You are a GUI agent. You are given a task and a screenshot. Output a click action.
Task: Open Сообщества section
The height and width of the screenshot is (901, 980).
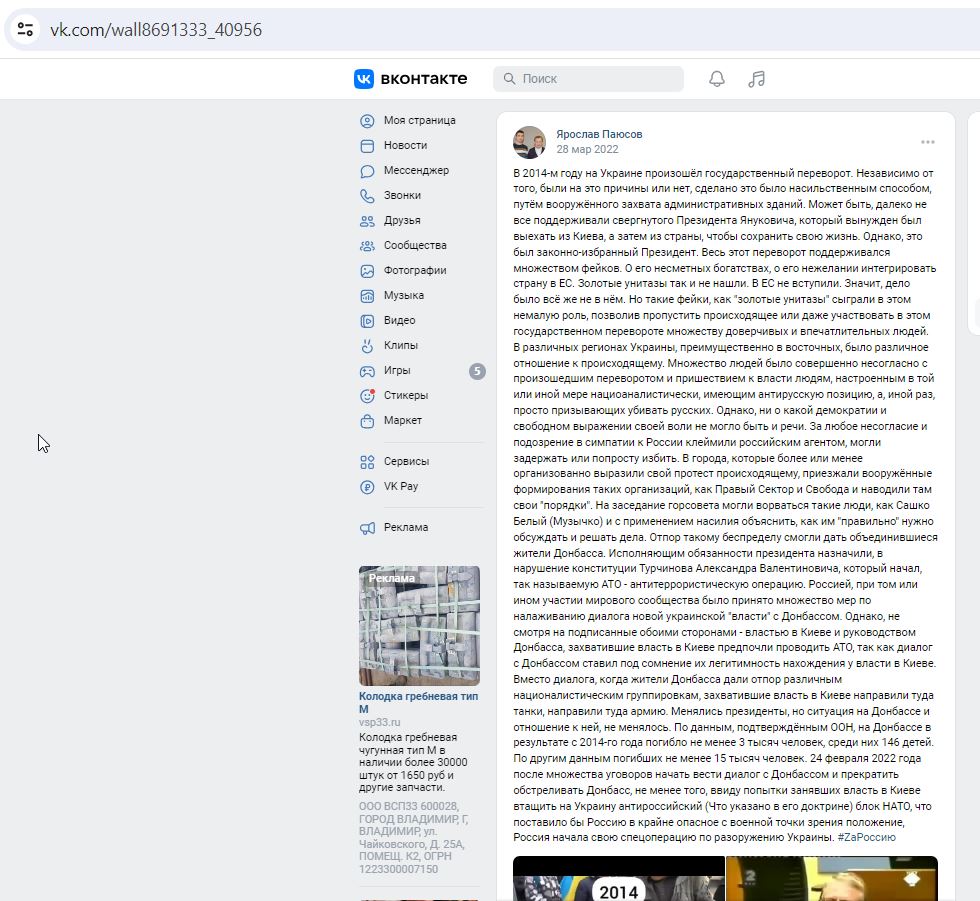[x=415, y=245]
